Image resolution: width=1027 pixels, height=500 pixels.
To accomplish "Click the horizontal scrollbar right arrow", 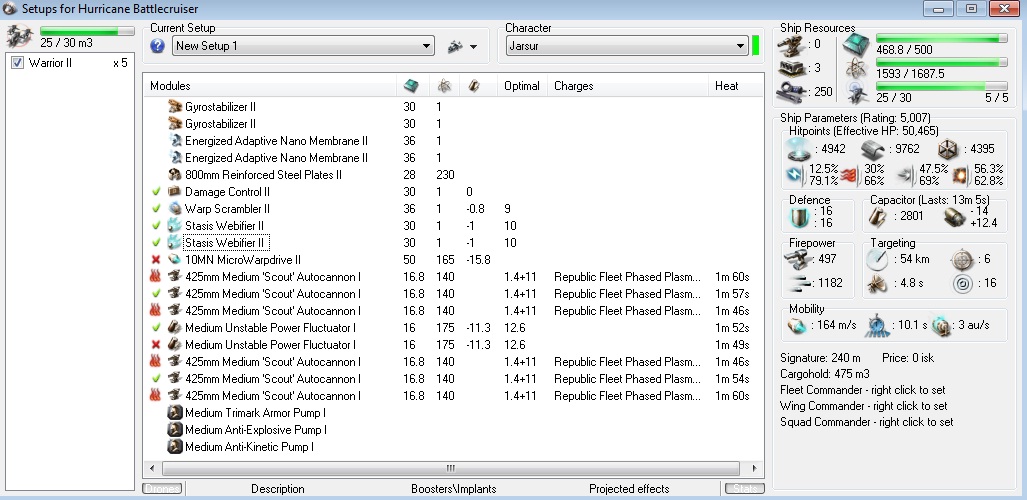I will pyautogui.click(x=754, y=469).
